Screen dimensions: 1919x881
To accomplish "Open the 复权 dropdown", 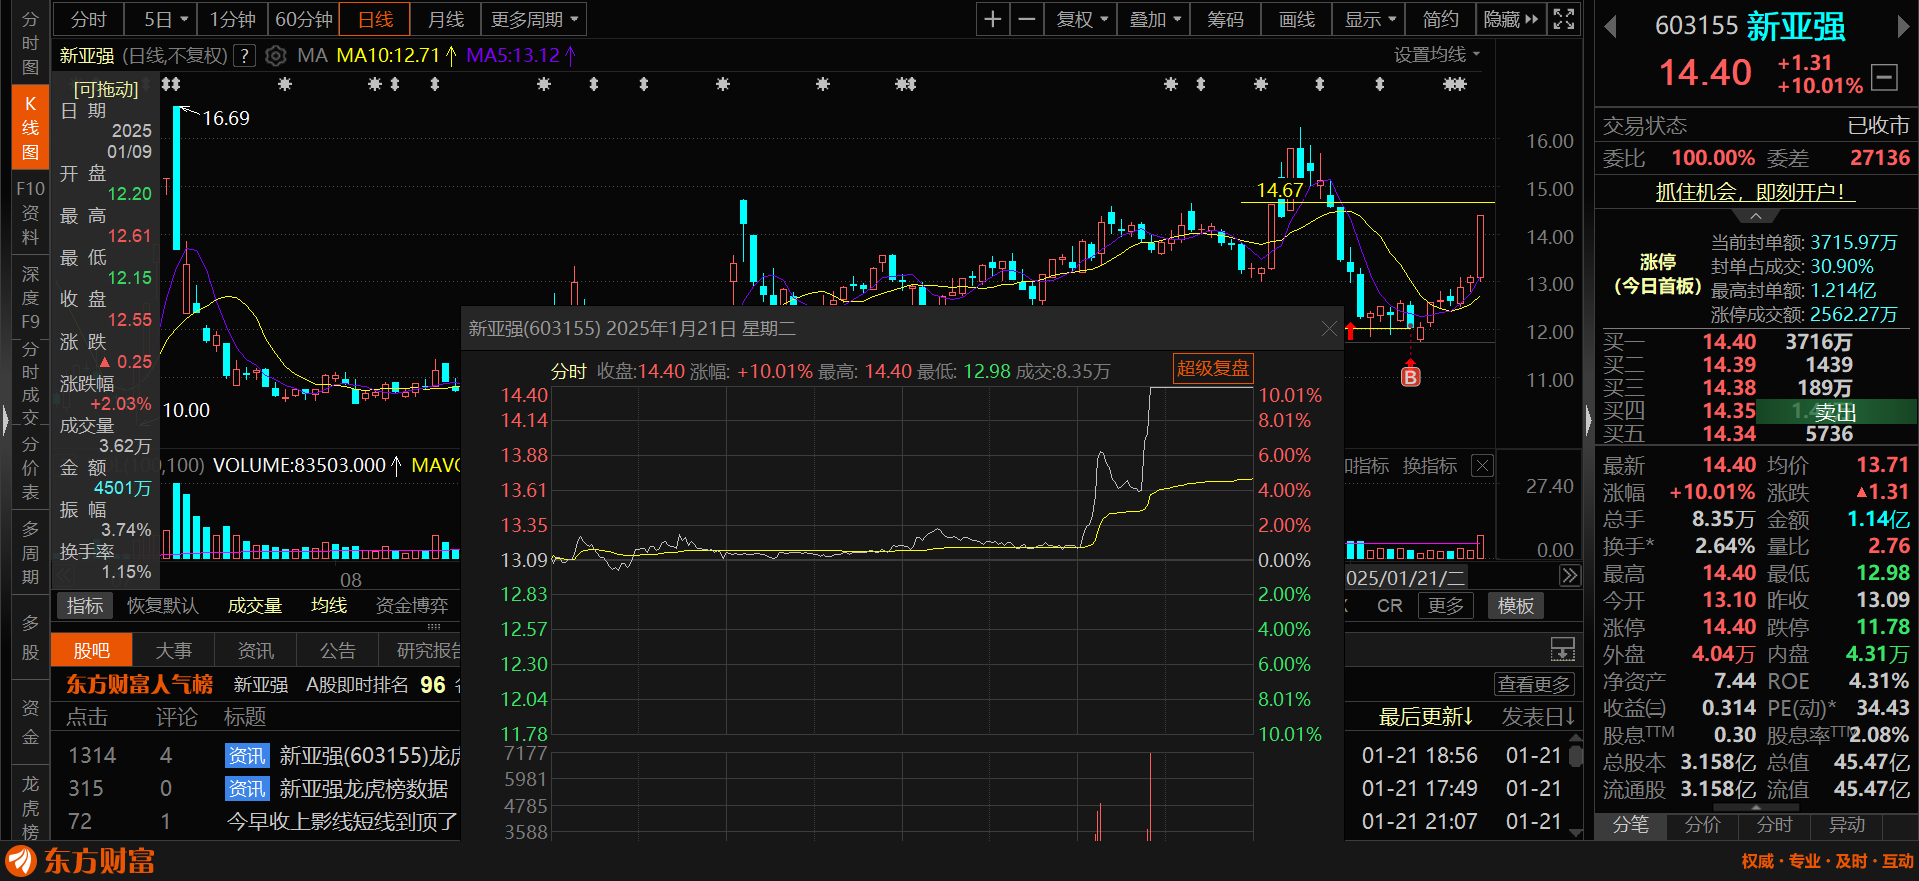I will coord(1081,19).
